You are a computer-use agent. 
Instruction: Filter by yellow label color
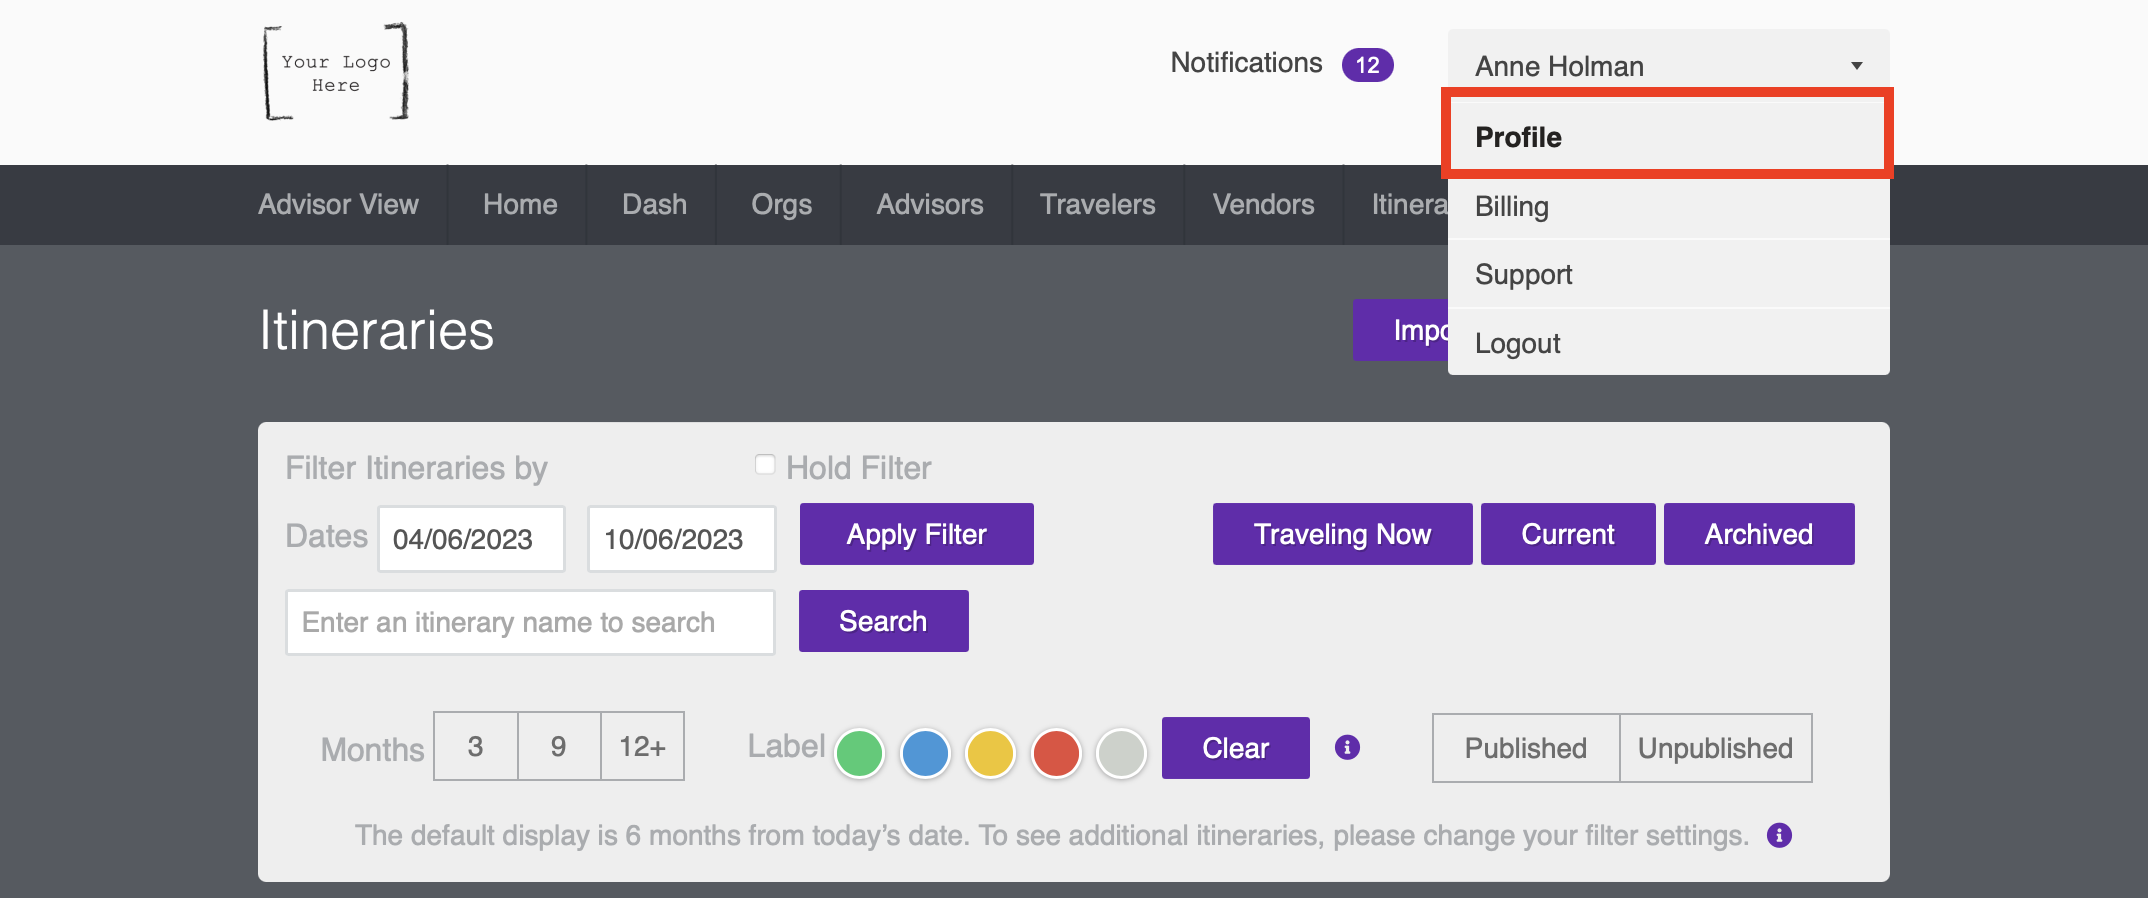990,753
